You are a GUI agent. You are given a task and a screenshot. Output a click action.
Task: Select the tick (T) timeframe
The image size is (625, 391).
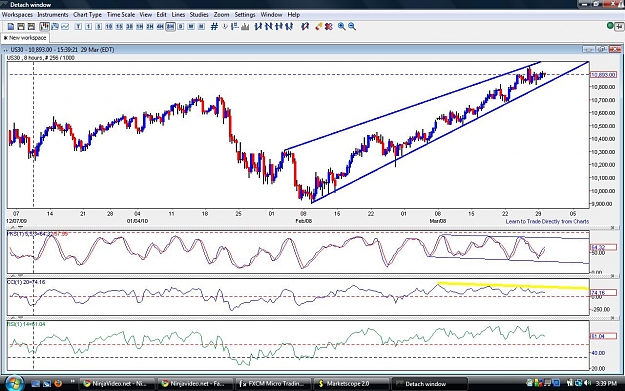point(78,27)
